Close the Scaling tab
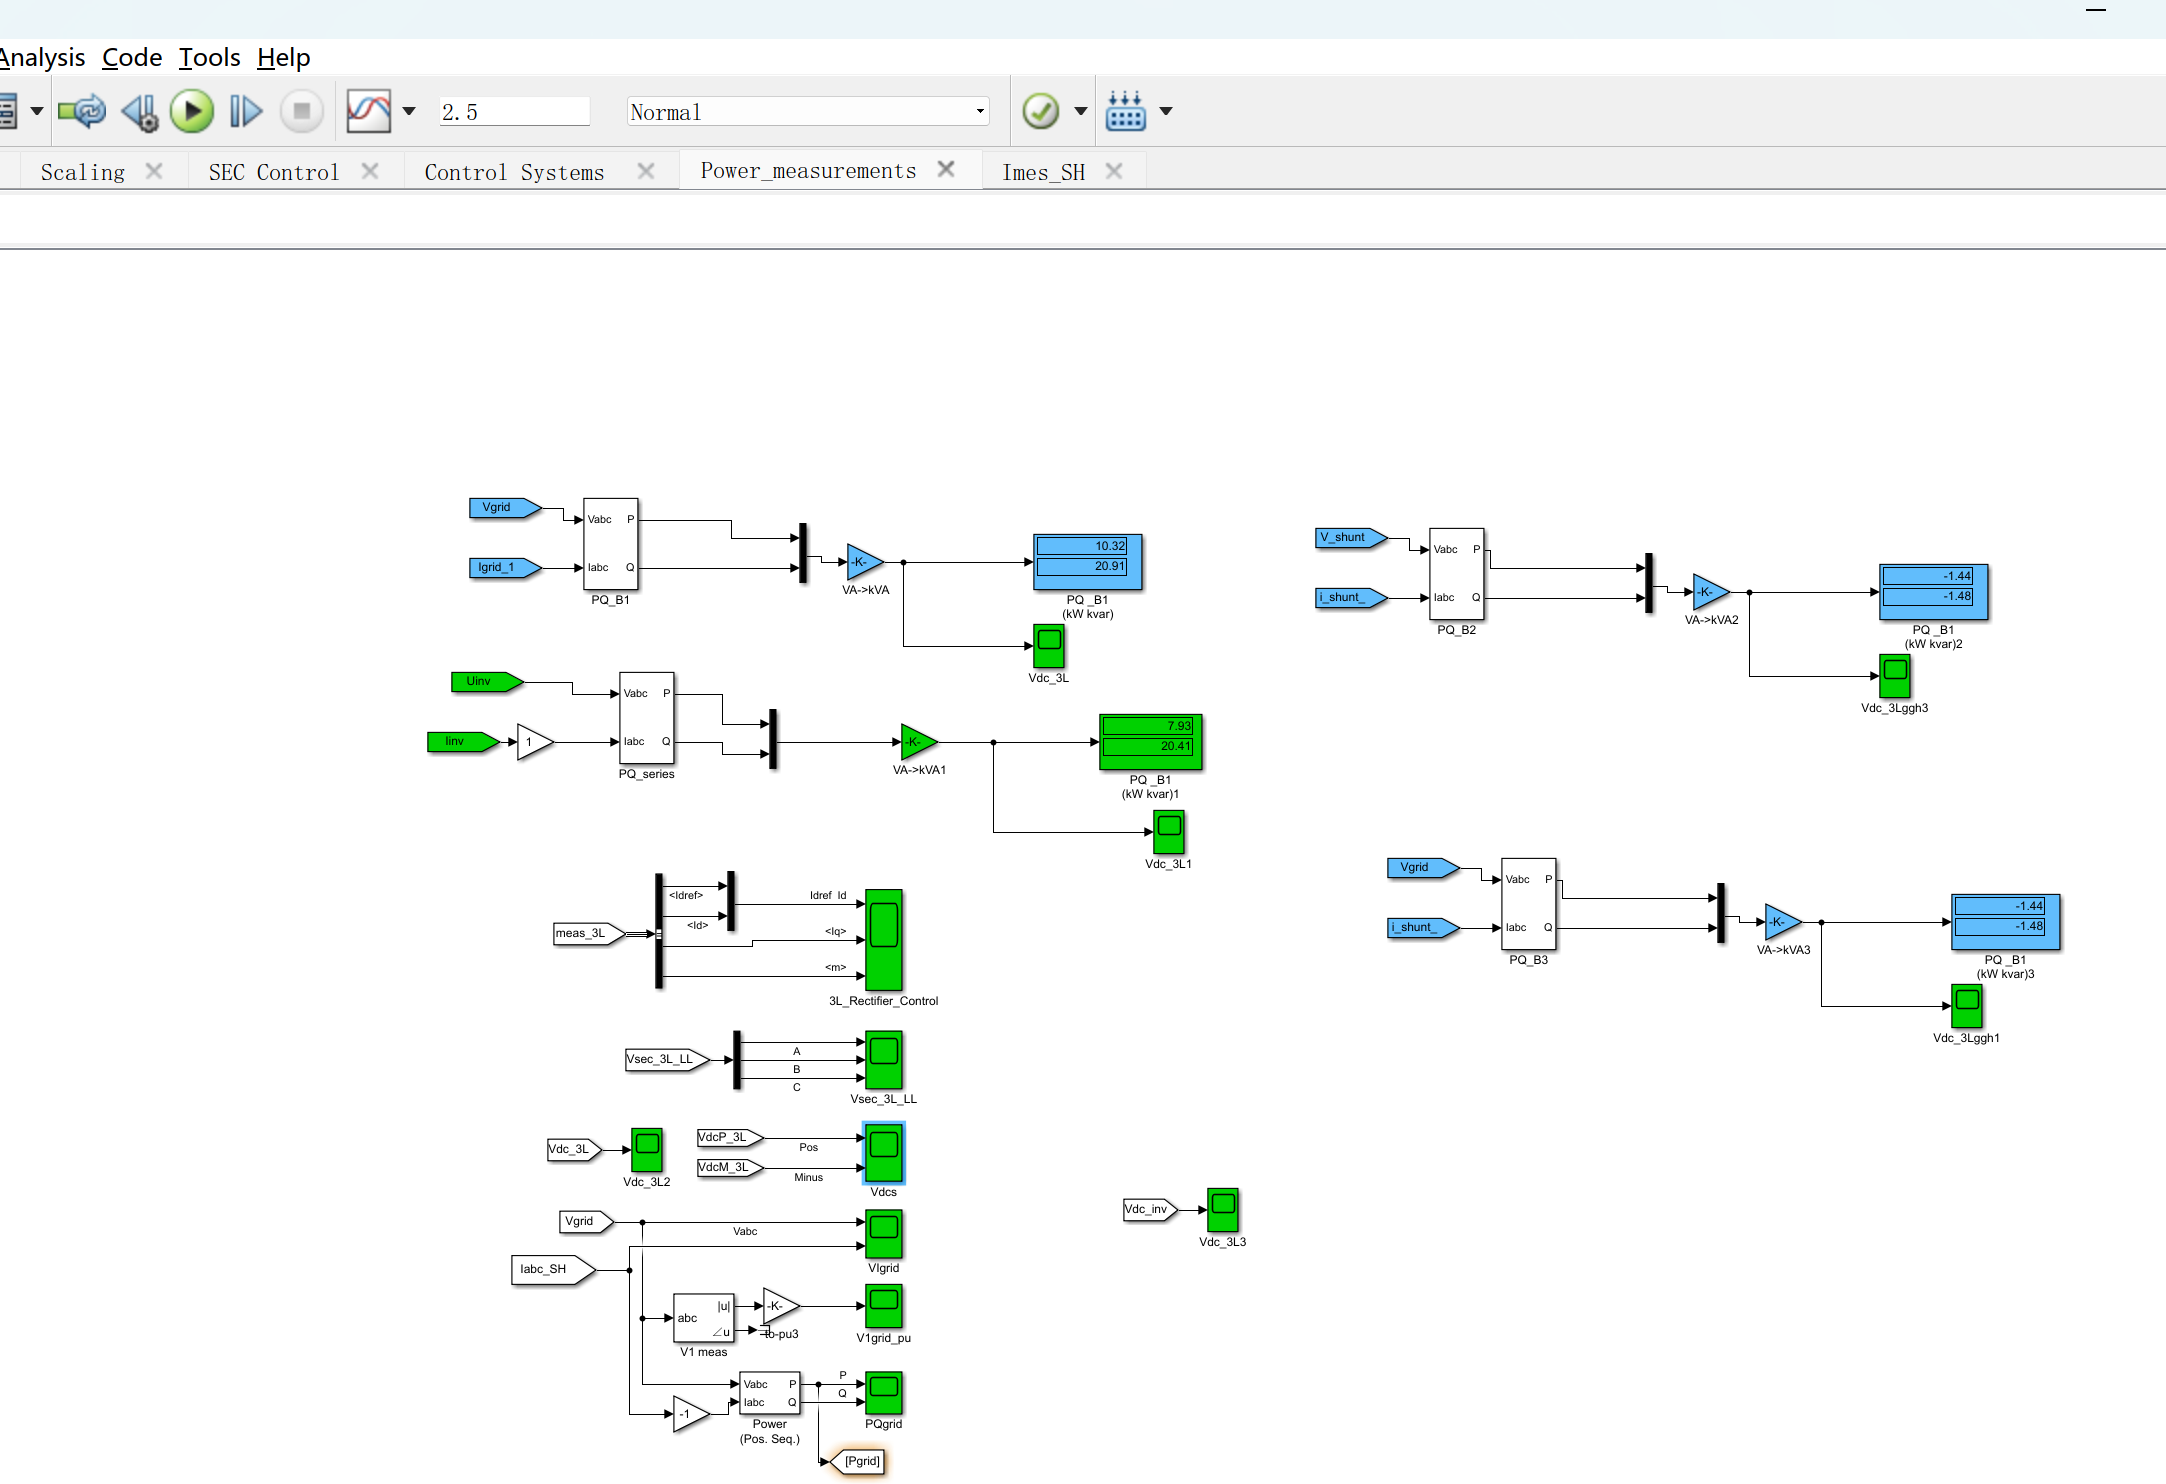This screenshot has height=1484, width=2166. [x=154, y=171]
